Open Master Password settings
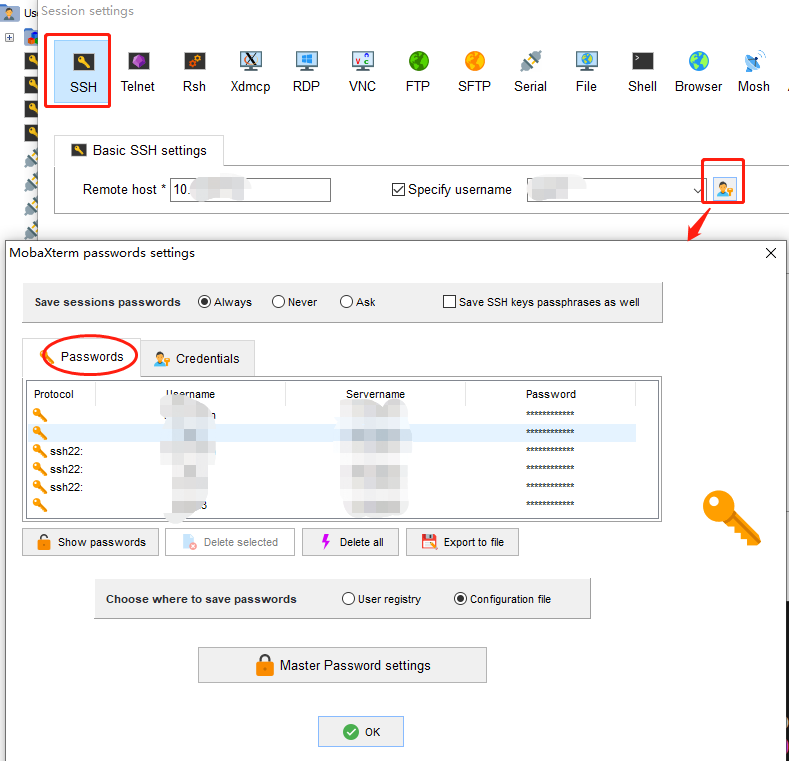Viewport: 789px width, 761px height. [342, 665]
